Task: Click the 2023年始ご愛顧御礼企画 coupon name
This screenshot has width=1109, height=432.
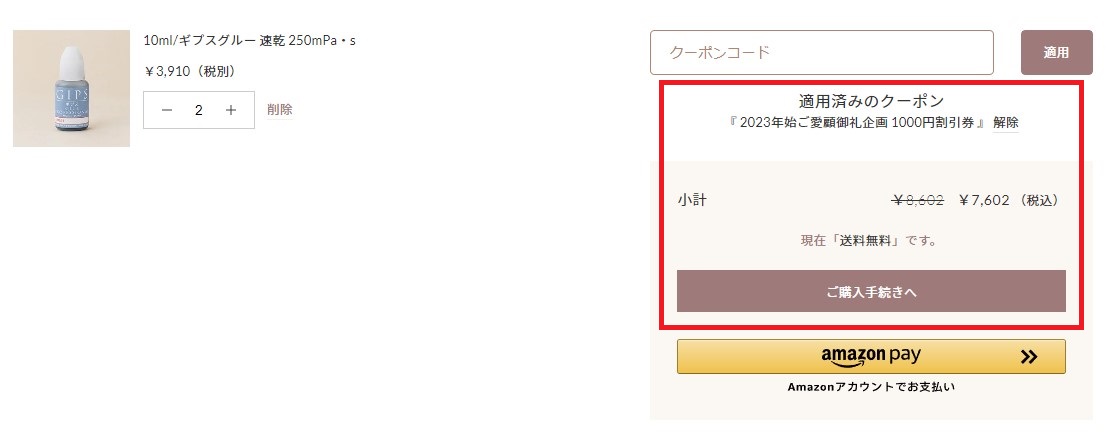Action: point(858,123)
